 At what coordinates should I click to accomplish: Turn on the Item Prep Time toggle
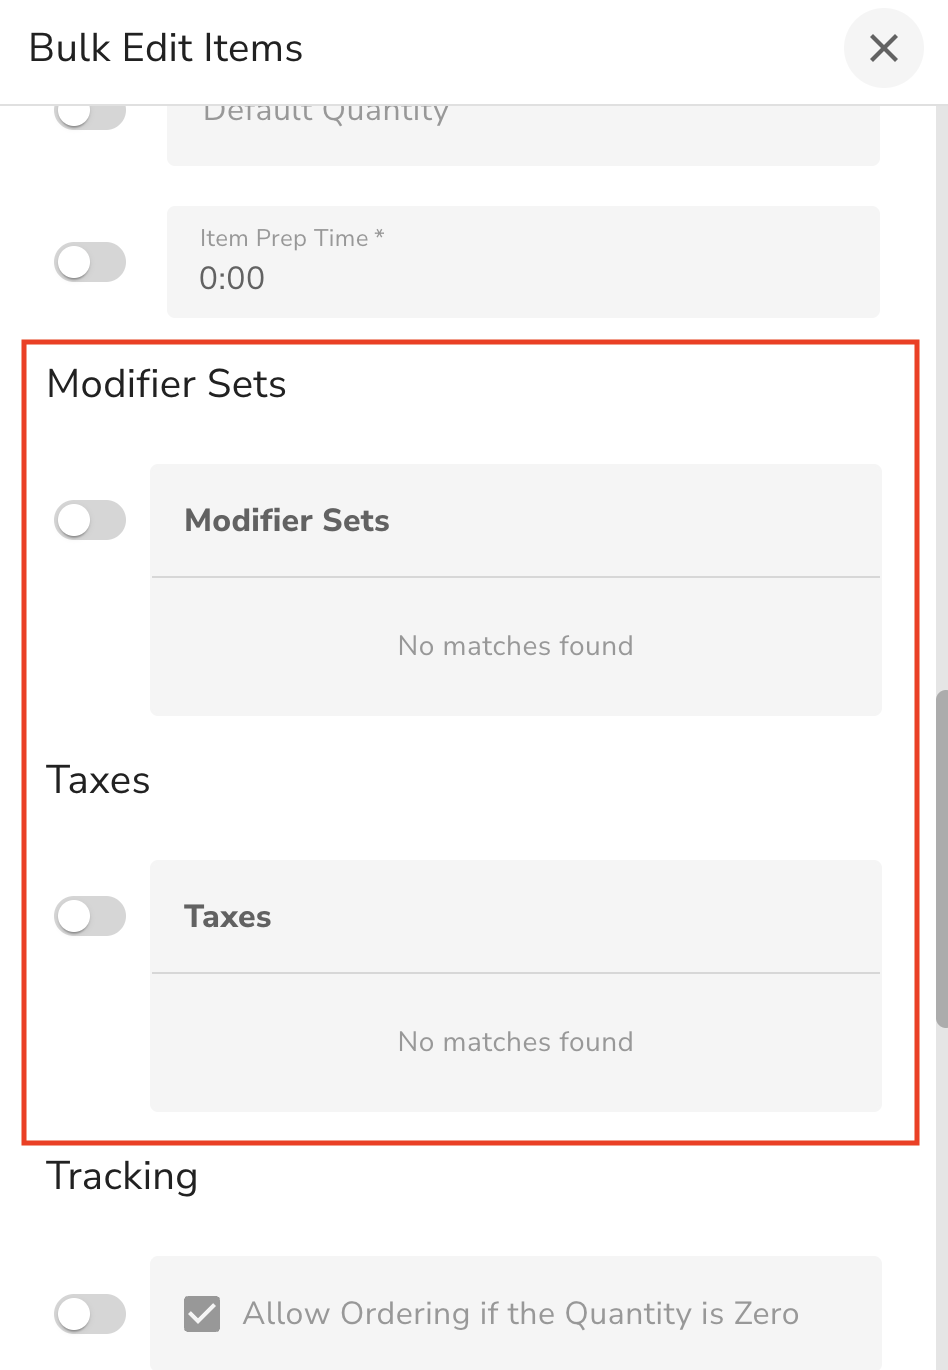pos(90,263)
